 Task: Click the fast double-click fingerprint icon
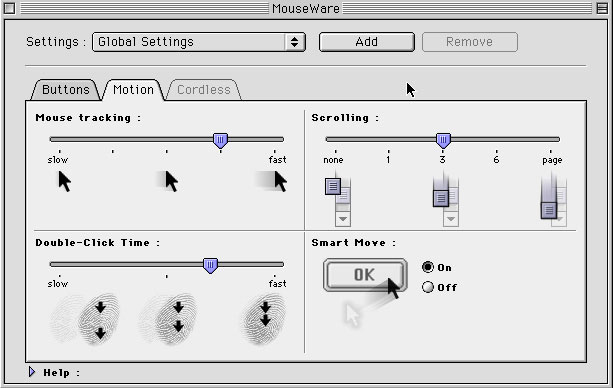pyautogui.click(x=263, y=320)
